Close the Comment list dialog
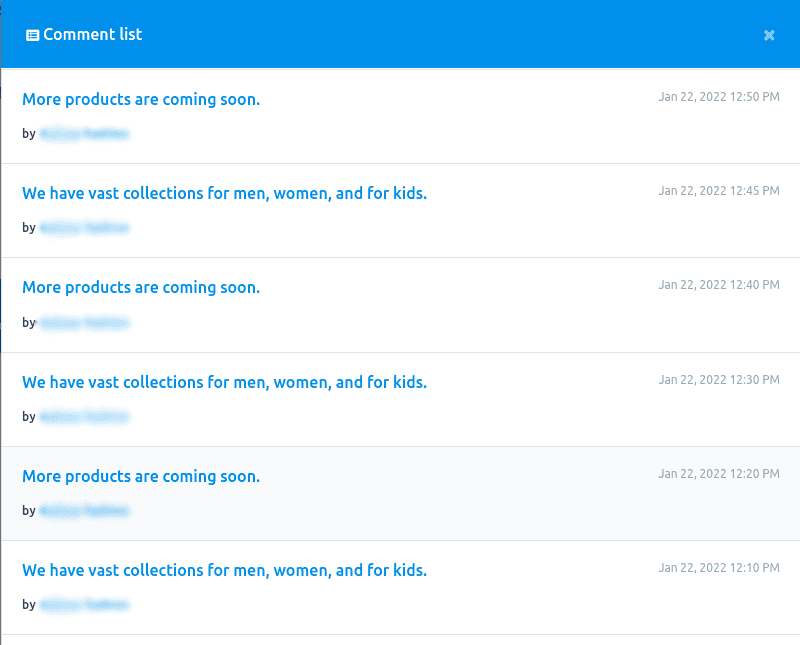 pos(769,35)
